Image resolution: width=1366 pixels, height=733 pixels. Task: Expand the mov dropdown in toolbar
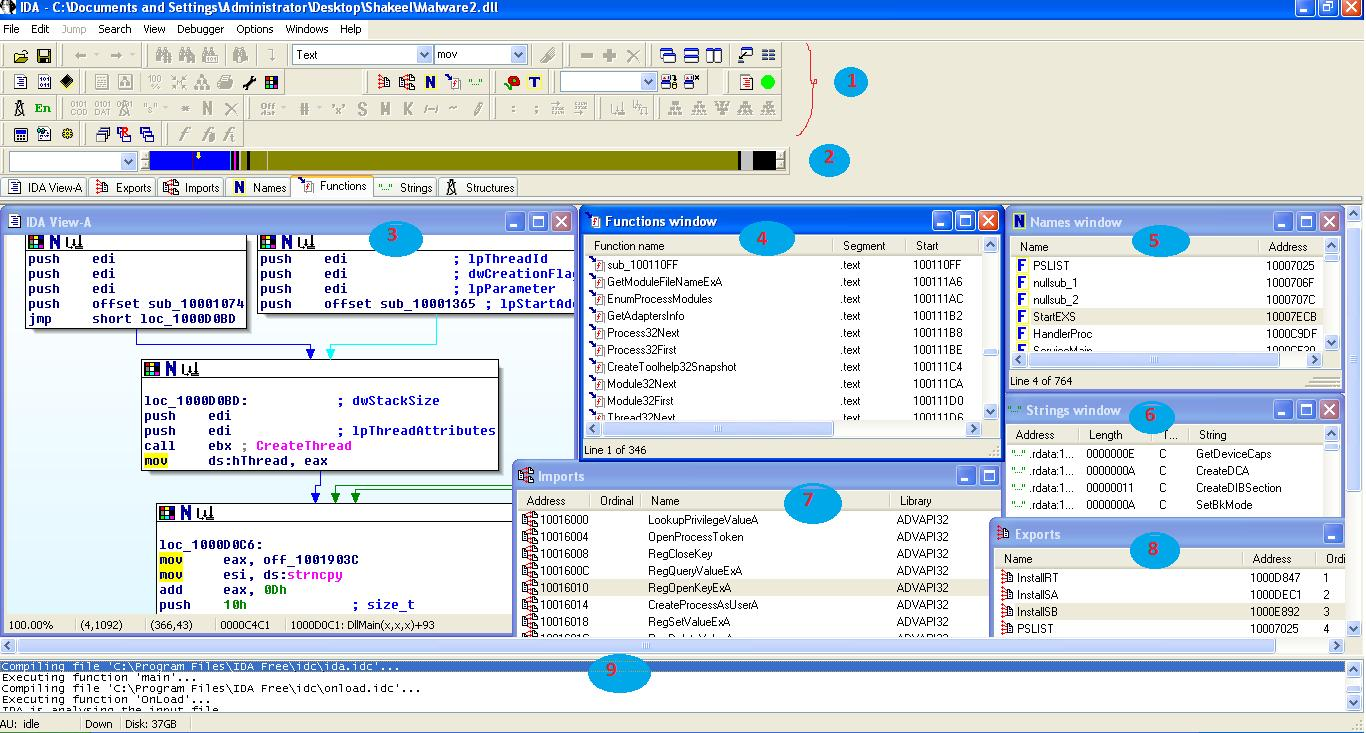(518, 55)
